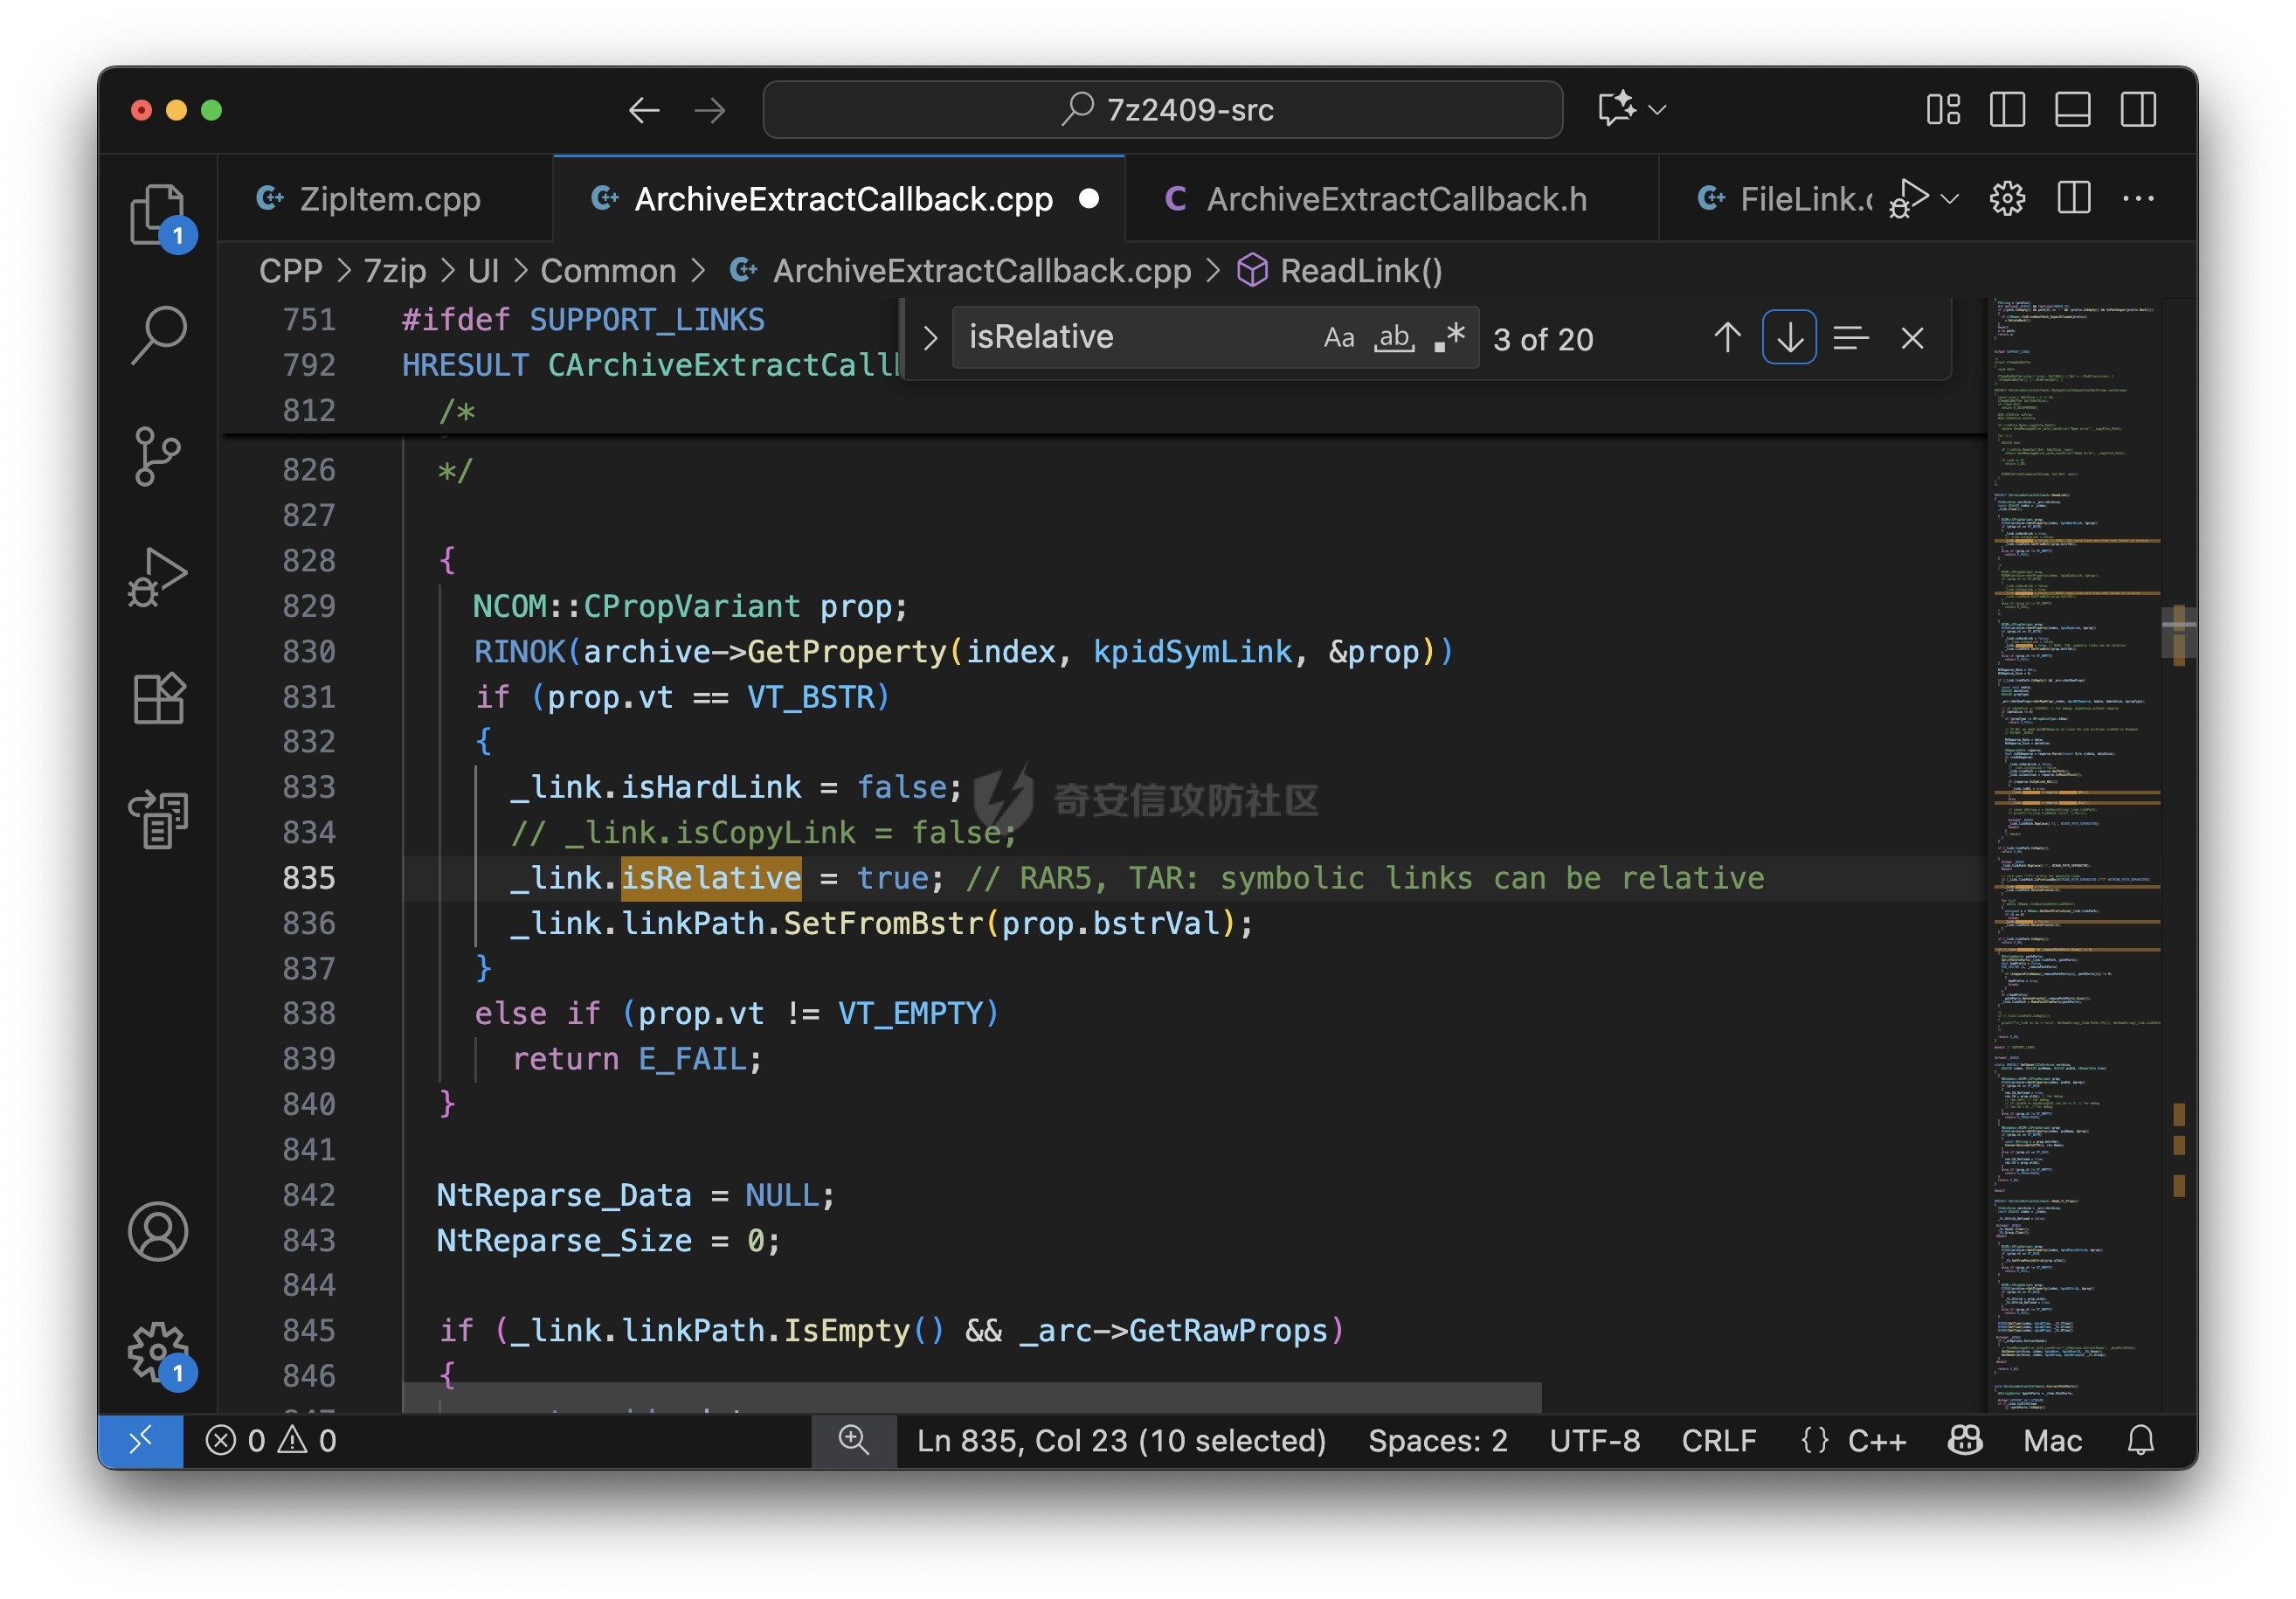Toggle Match Case in find widget
The width and height of the screenshot is (2296, 1599).
(1338, 338)
